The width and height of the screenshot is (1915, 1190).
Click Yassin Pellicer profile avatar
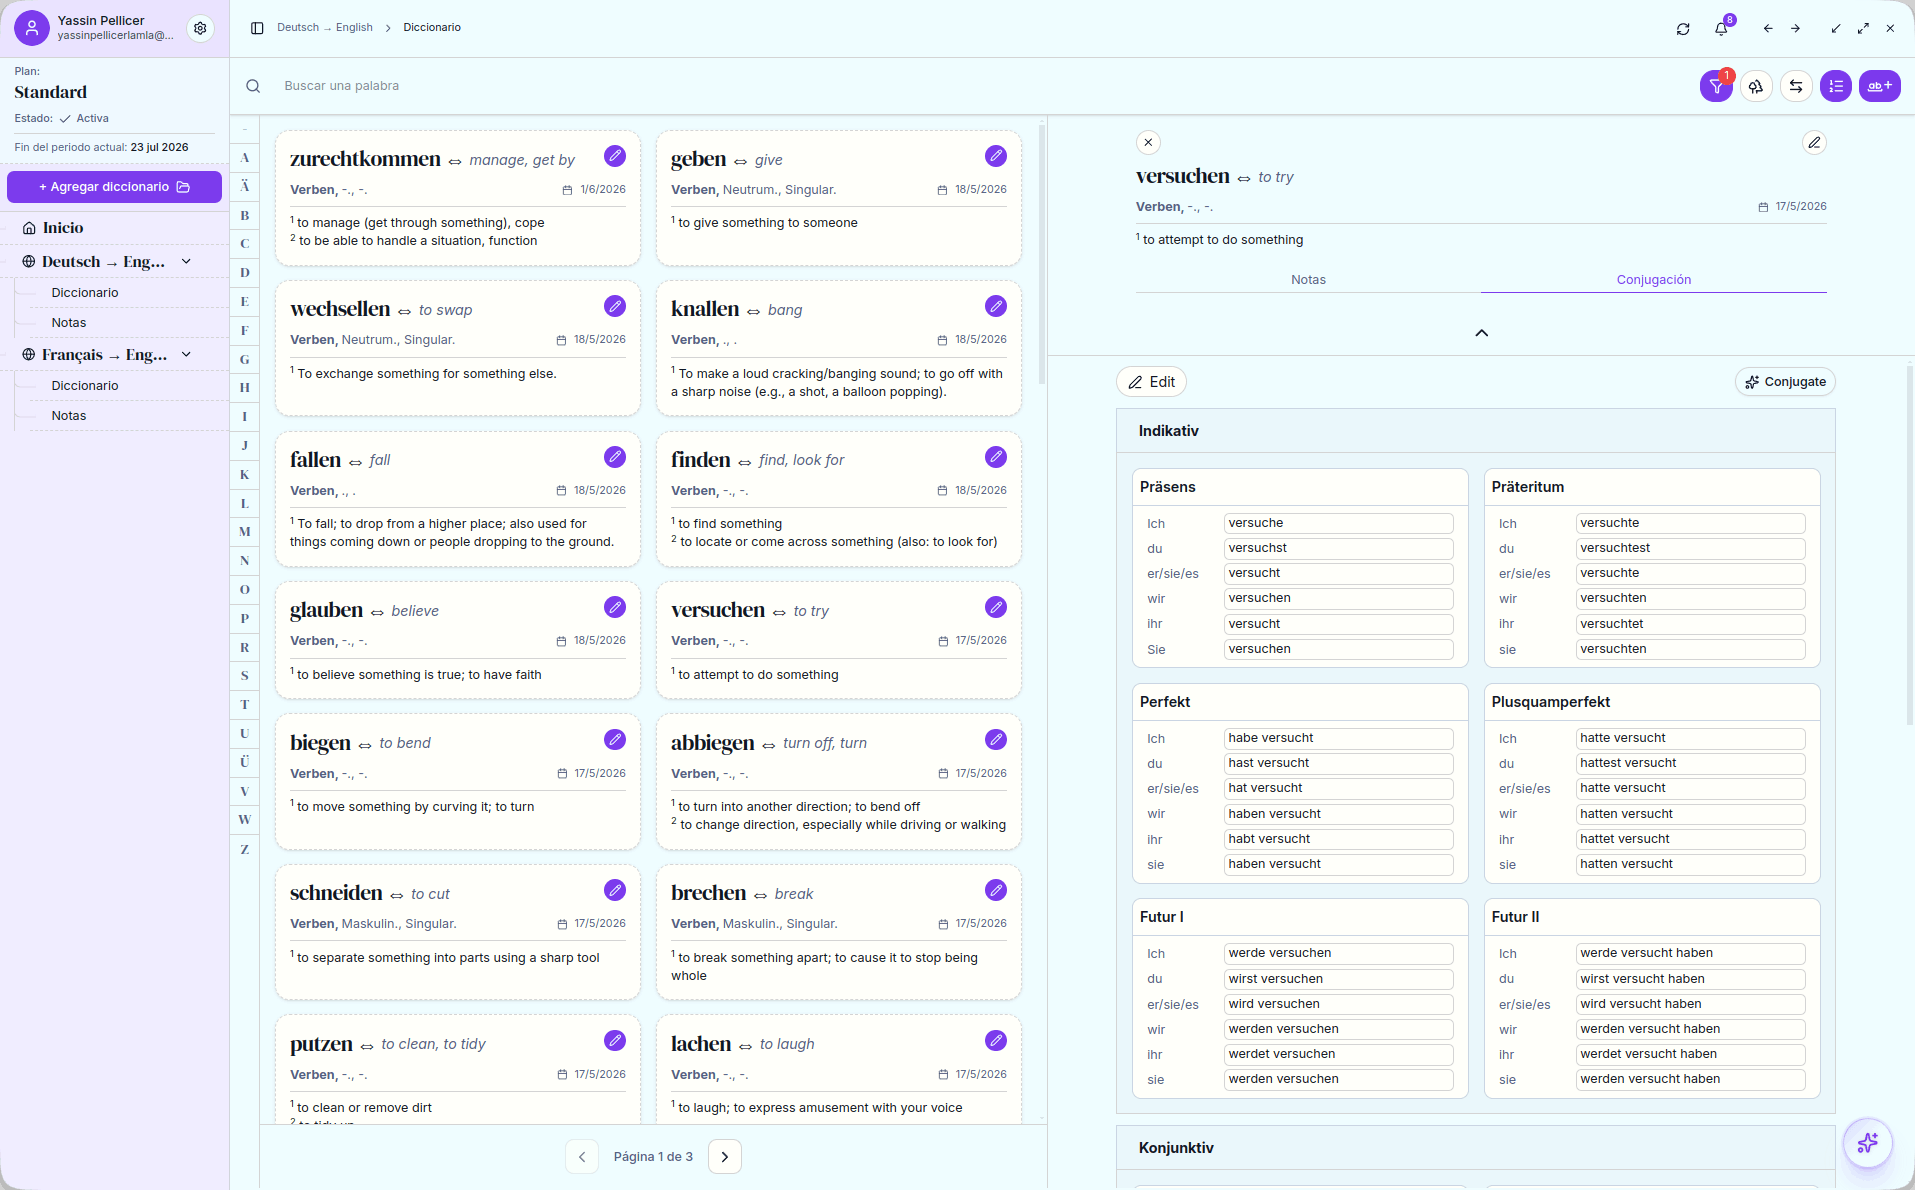point(32,28)
